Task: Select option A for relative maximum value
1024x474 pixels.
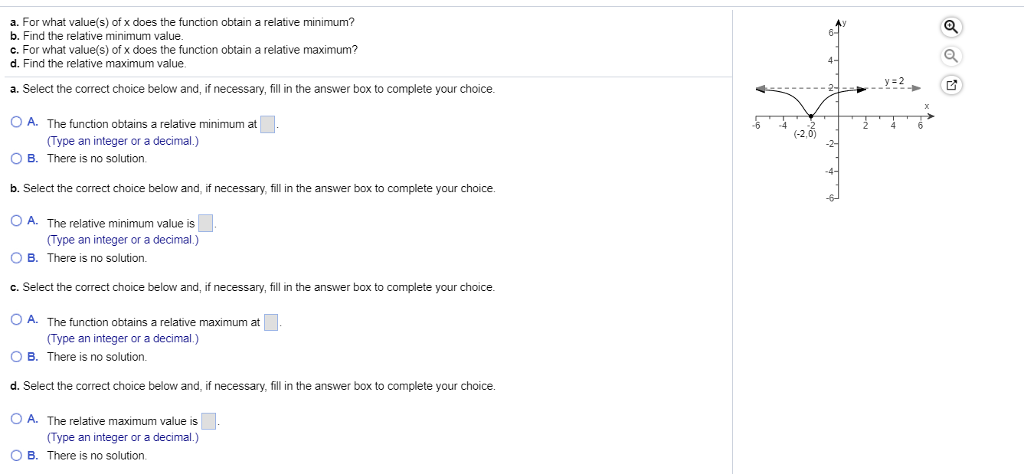Action: [16, 420]
